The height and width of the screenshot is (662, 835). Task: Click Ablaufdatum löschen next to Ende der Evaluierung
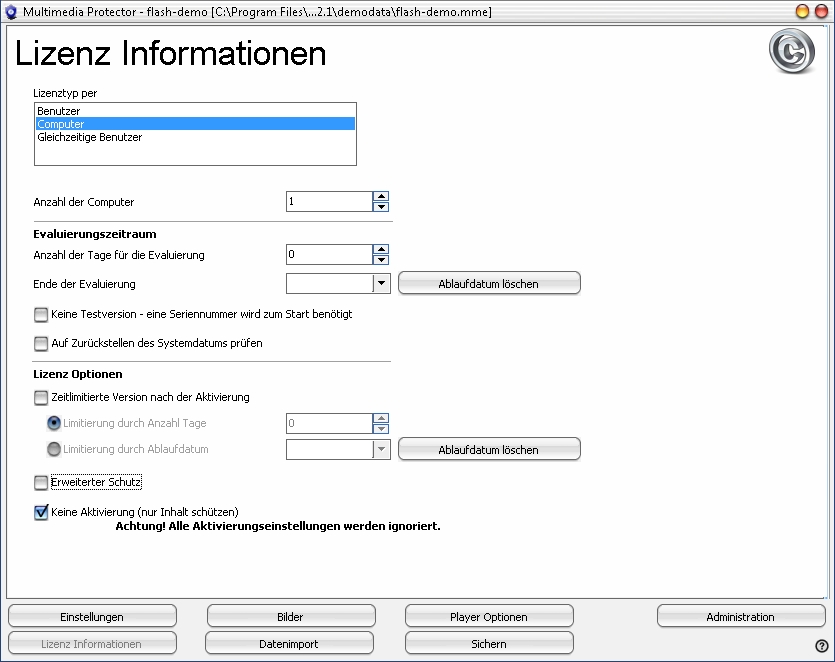pos(489,284)
